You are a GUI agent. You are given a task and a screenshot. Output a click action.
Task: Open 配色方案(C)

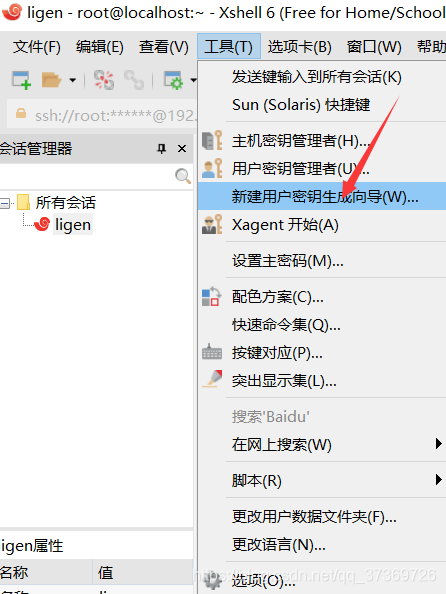pyautogui.click(x=322, y=297)
